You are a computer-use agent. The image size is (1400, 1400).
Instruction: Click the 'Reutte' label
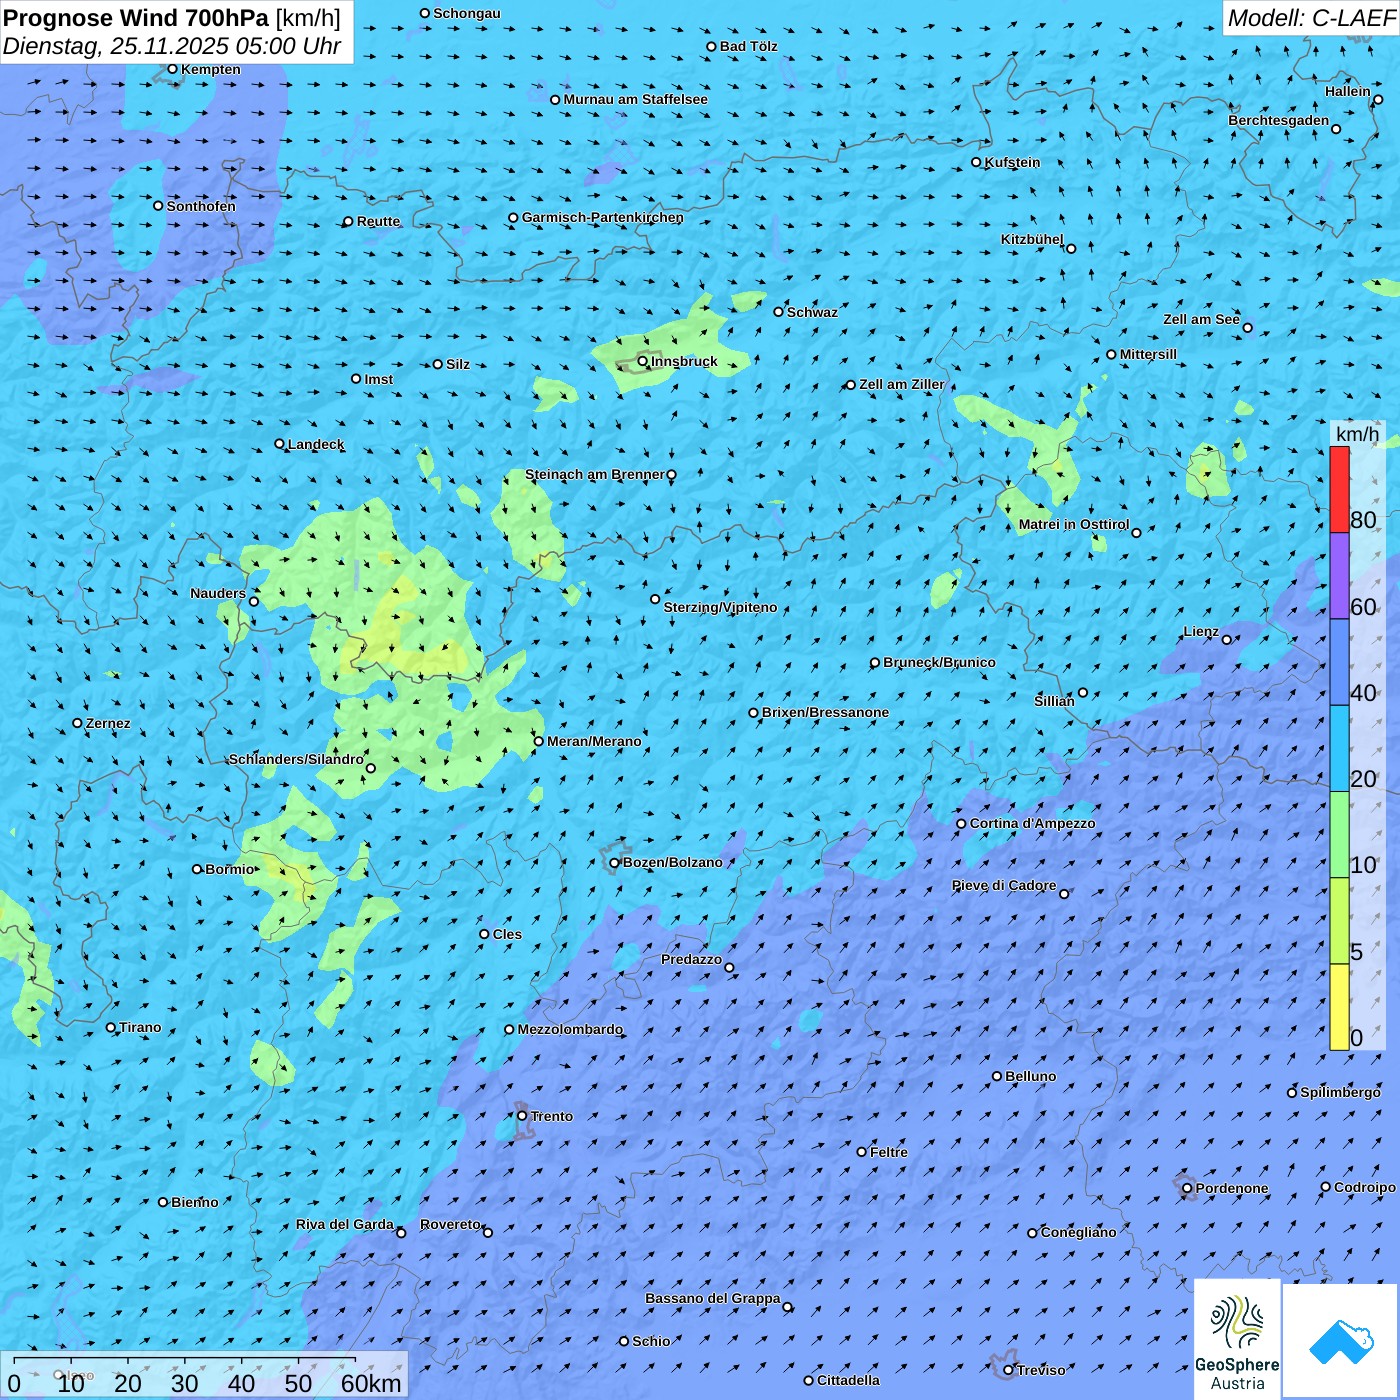[x=378, y=221]
